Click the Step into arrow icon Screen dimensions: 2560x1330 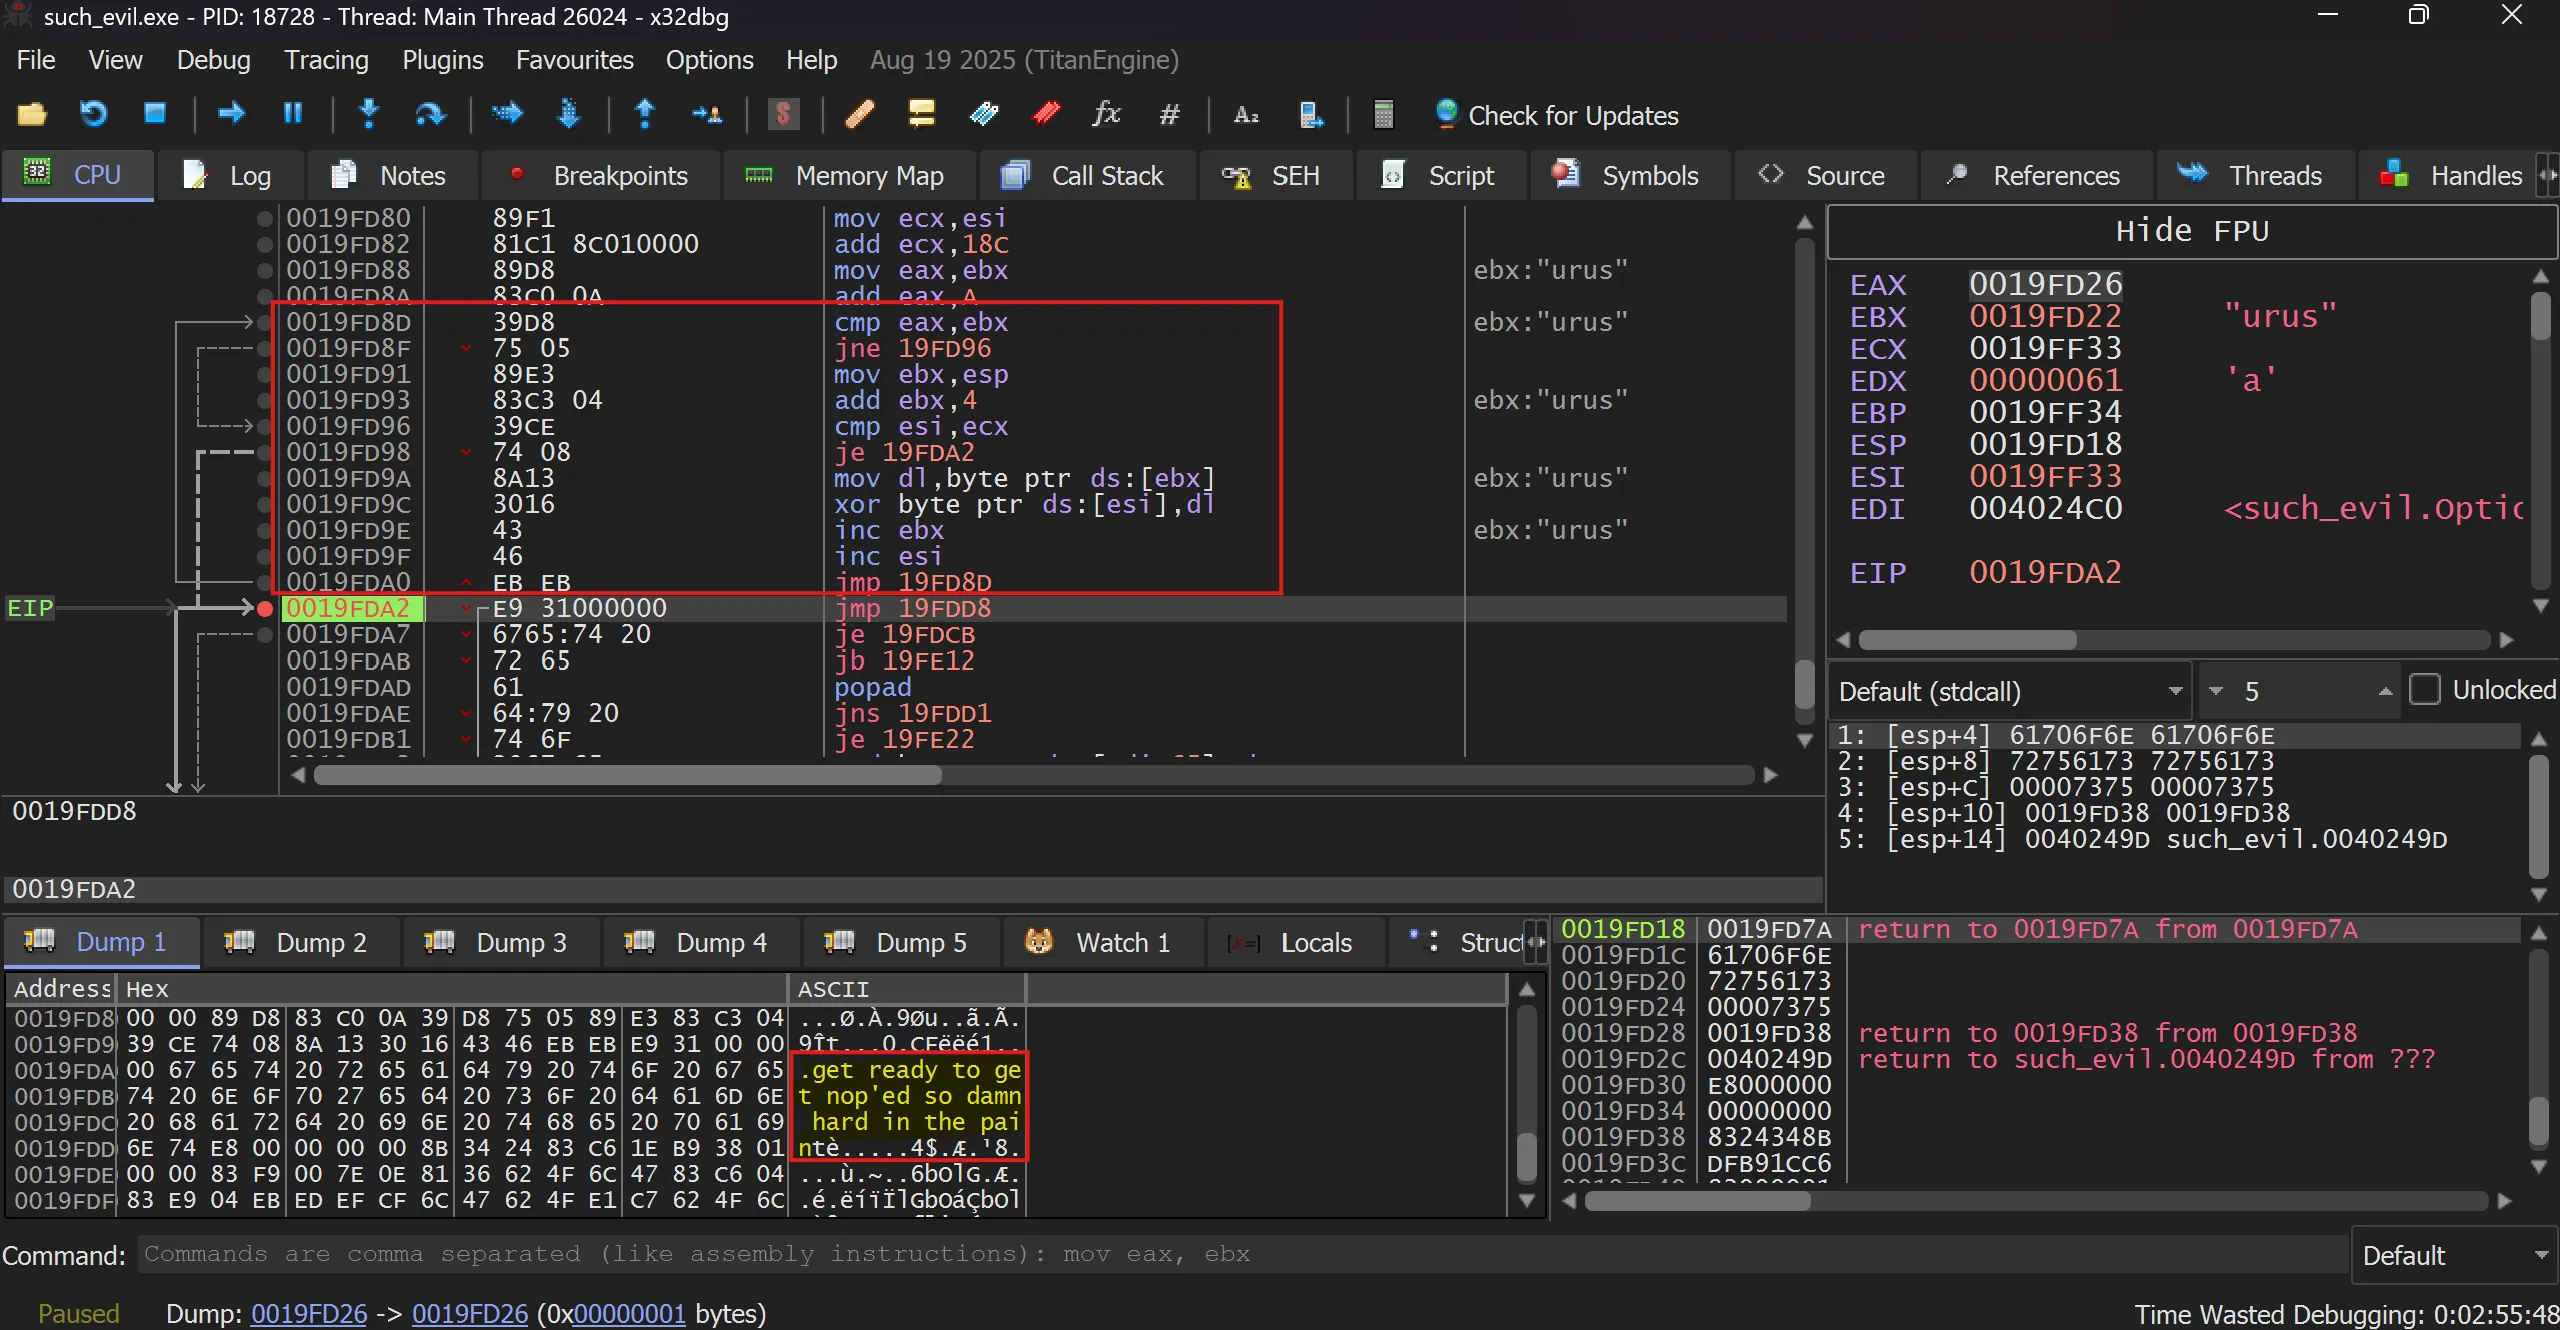coord(369,114)
